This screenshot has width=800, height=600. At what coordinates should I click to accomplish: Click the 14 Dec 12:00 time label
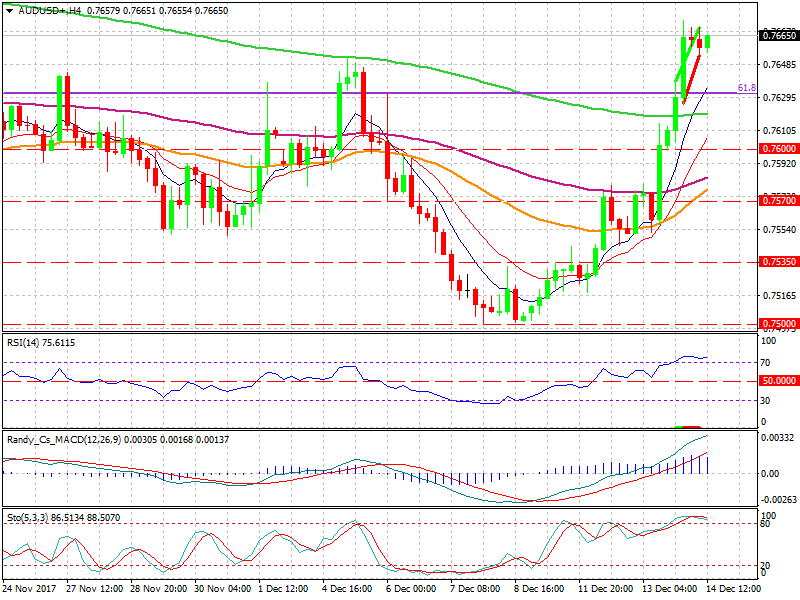[x=734, y=588]
